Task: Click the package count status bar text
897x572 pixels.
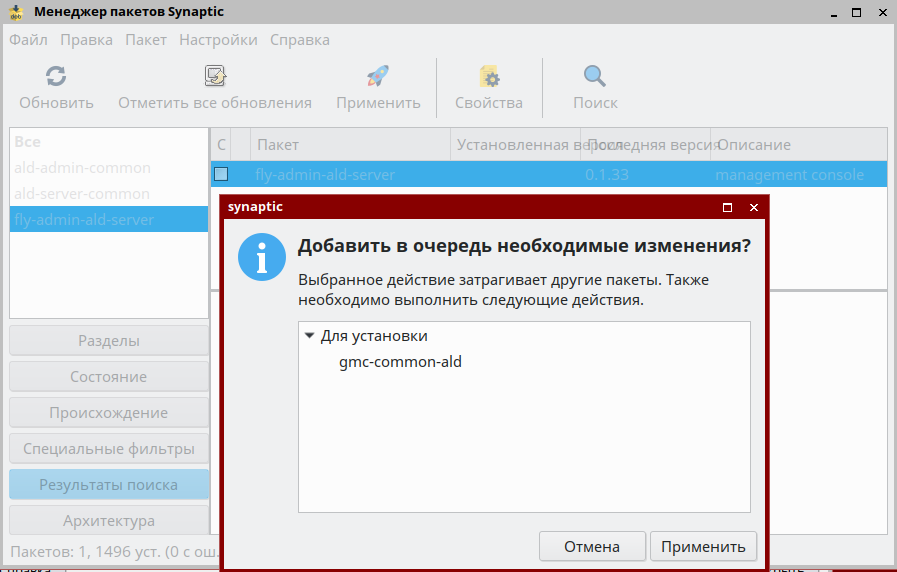Action: coord(114,552)
